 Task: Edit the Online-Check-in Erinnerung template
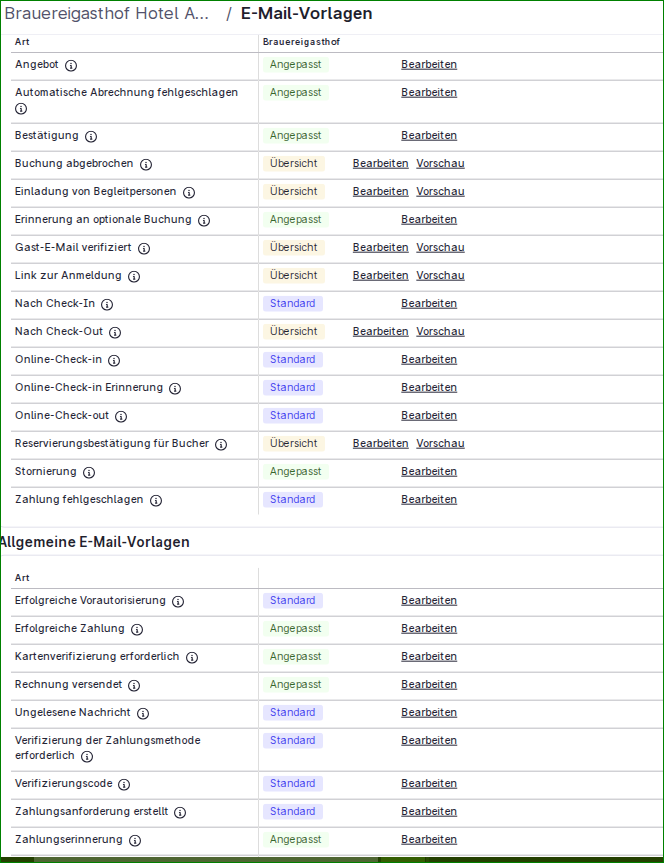[x=429, y=387]
